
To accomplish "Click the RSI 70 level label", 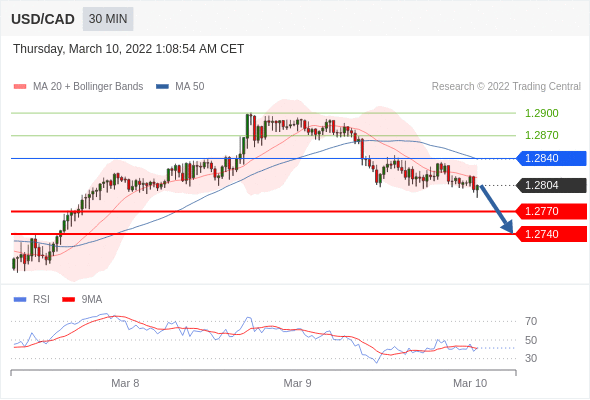I will 531,321.
